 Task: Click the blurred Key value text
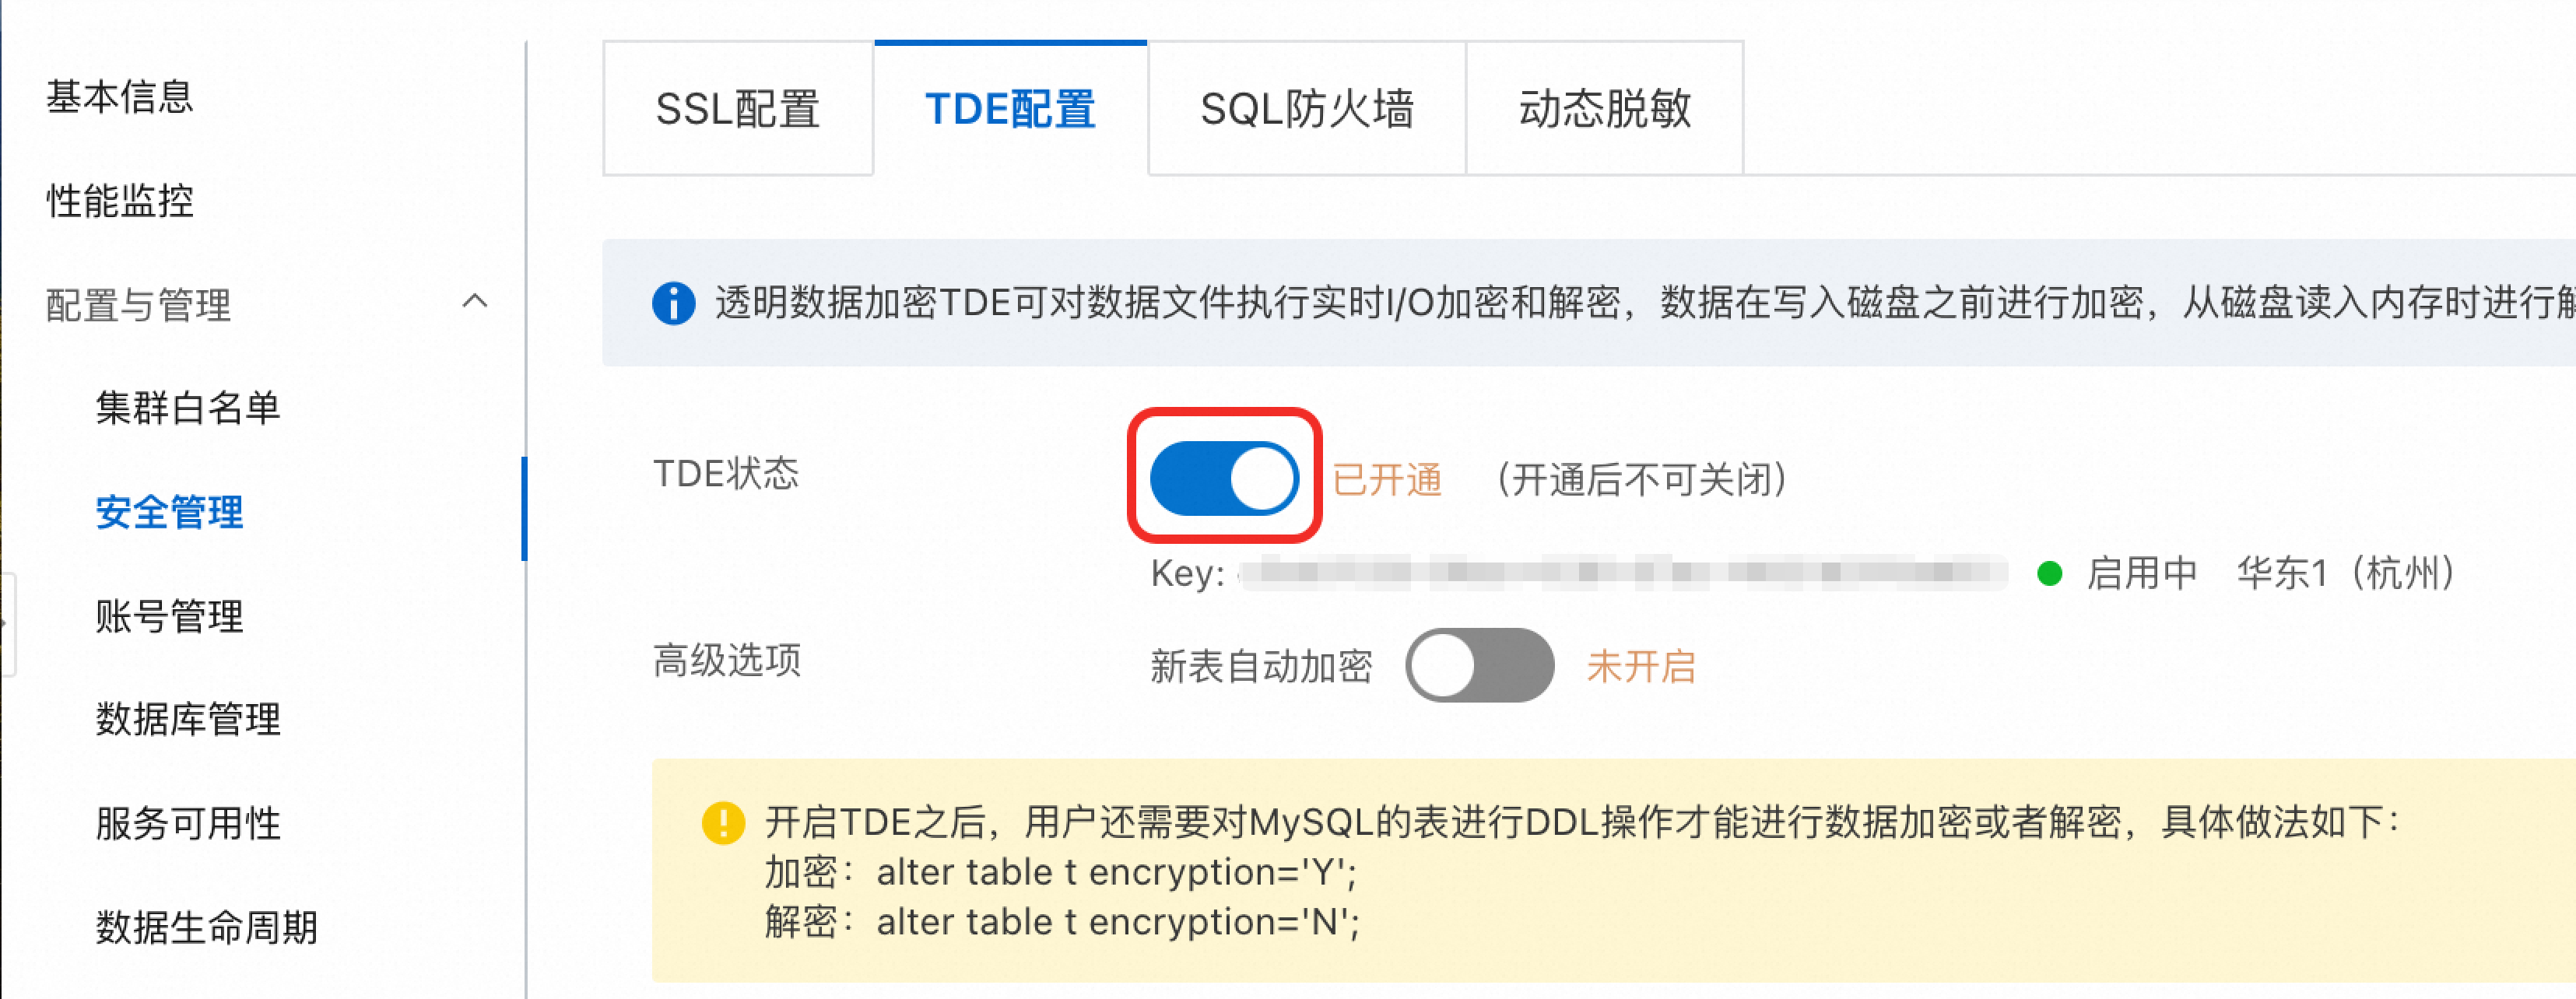[x=1623, y=573]
